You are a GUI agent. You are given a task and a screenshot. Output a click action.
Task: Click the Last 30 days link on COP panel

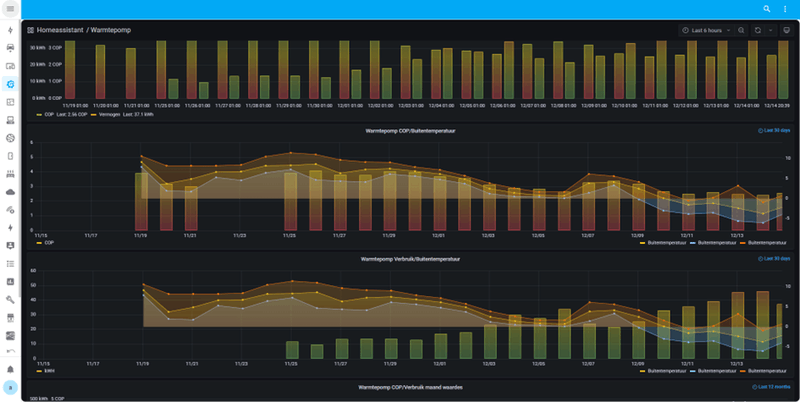(774, 131)
